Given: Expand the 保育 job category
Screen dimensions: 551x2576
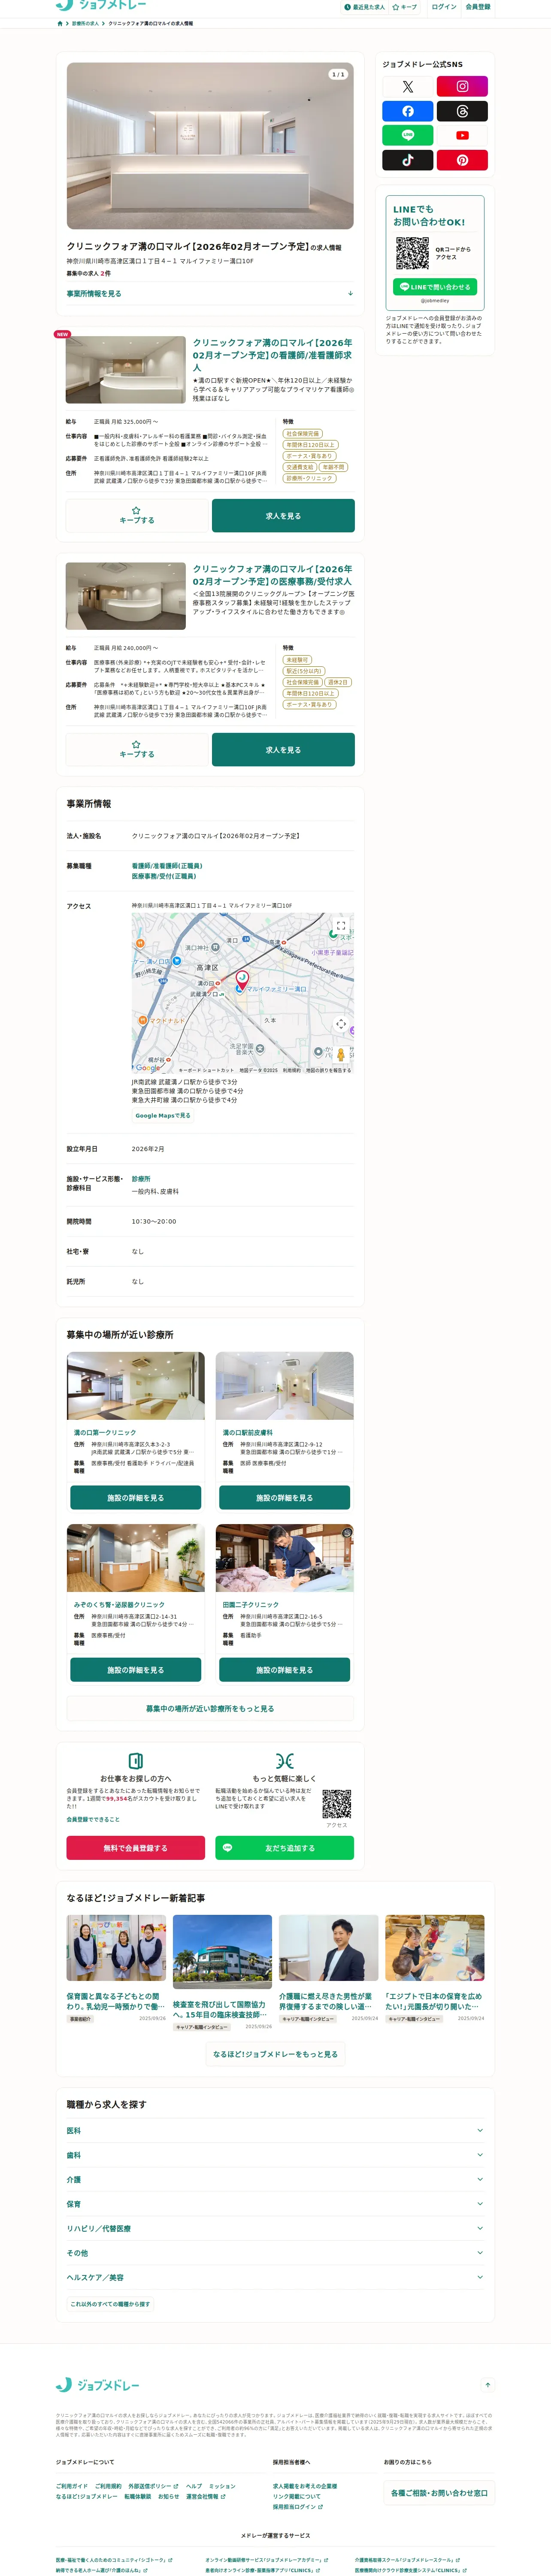Looking at the screenshot, I should [x=275, y=2204].
